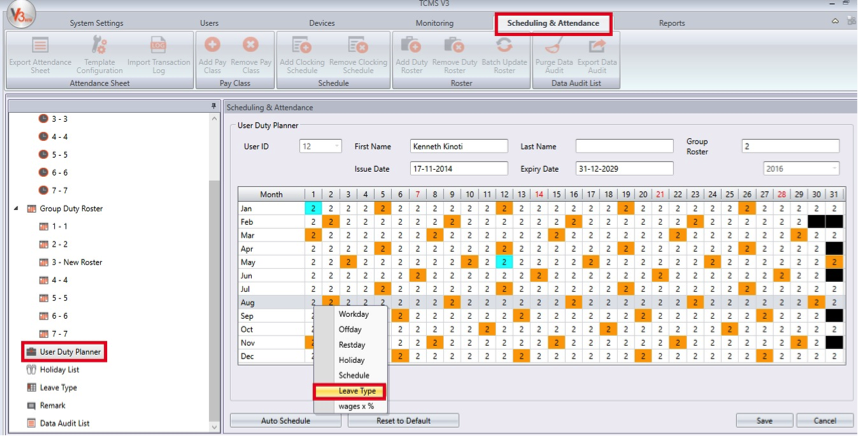Choose Holiday from context menu
The height and width of the screenshot is (436, 858).
(x=350, y=361)
